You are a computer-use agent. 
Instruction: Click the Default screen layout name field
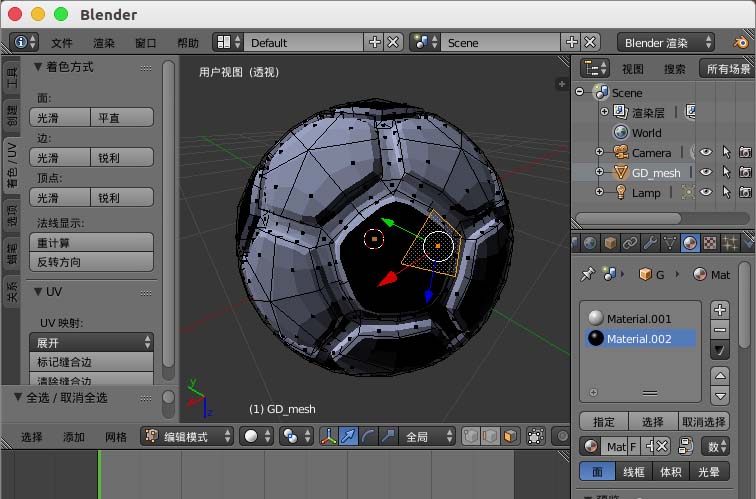(304, 43)
